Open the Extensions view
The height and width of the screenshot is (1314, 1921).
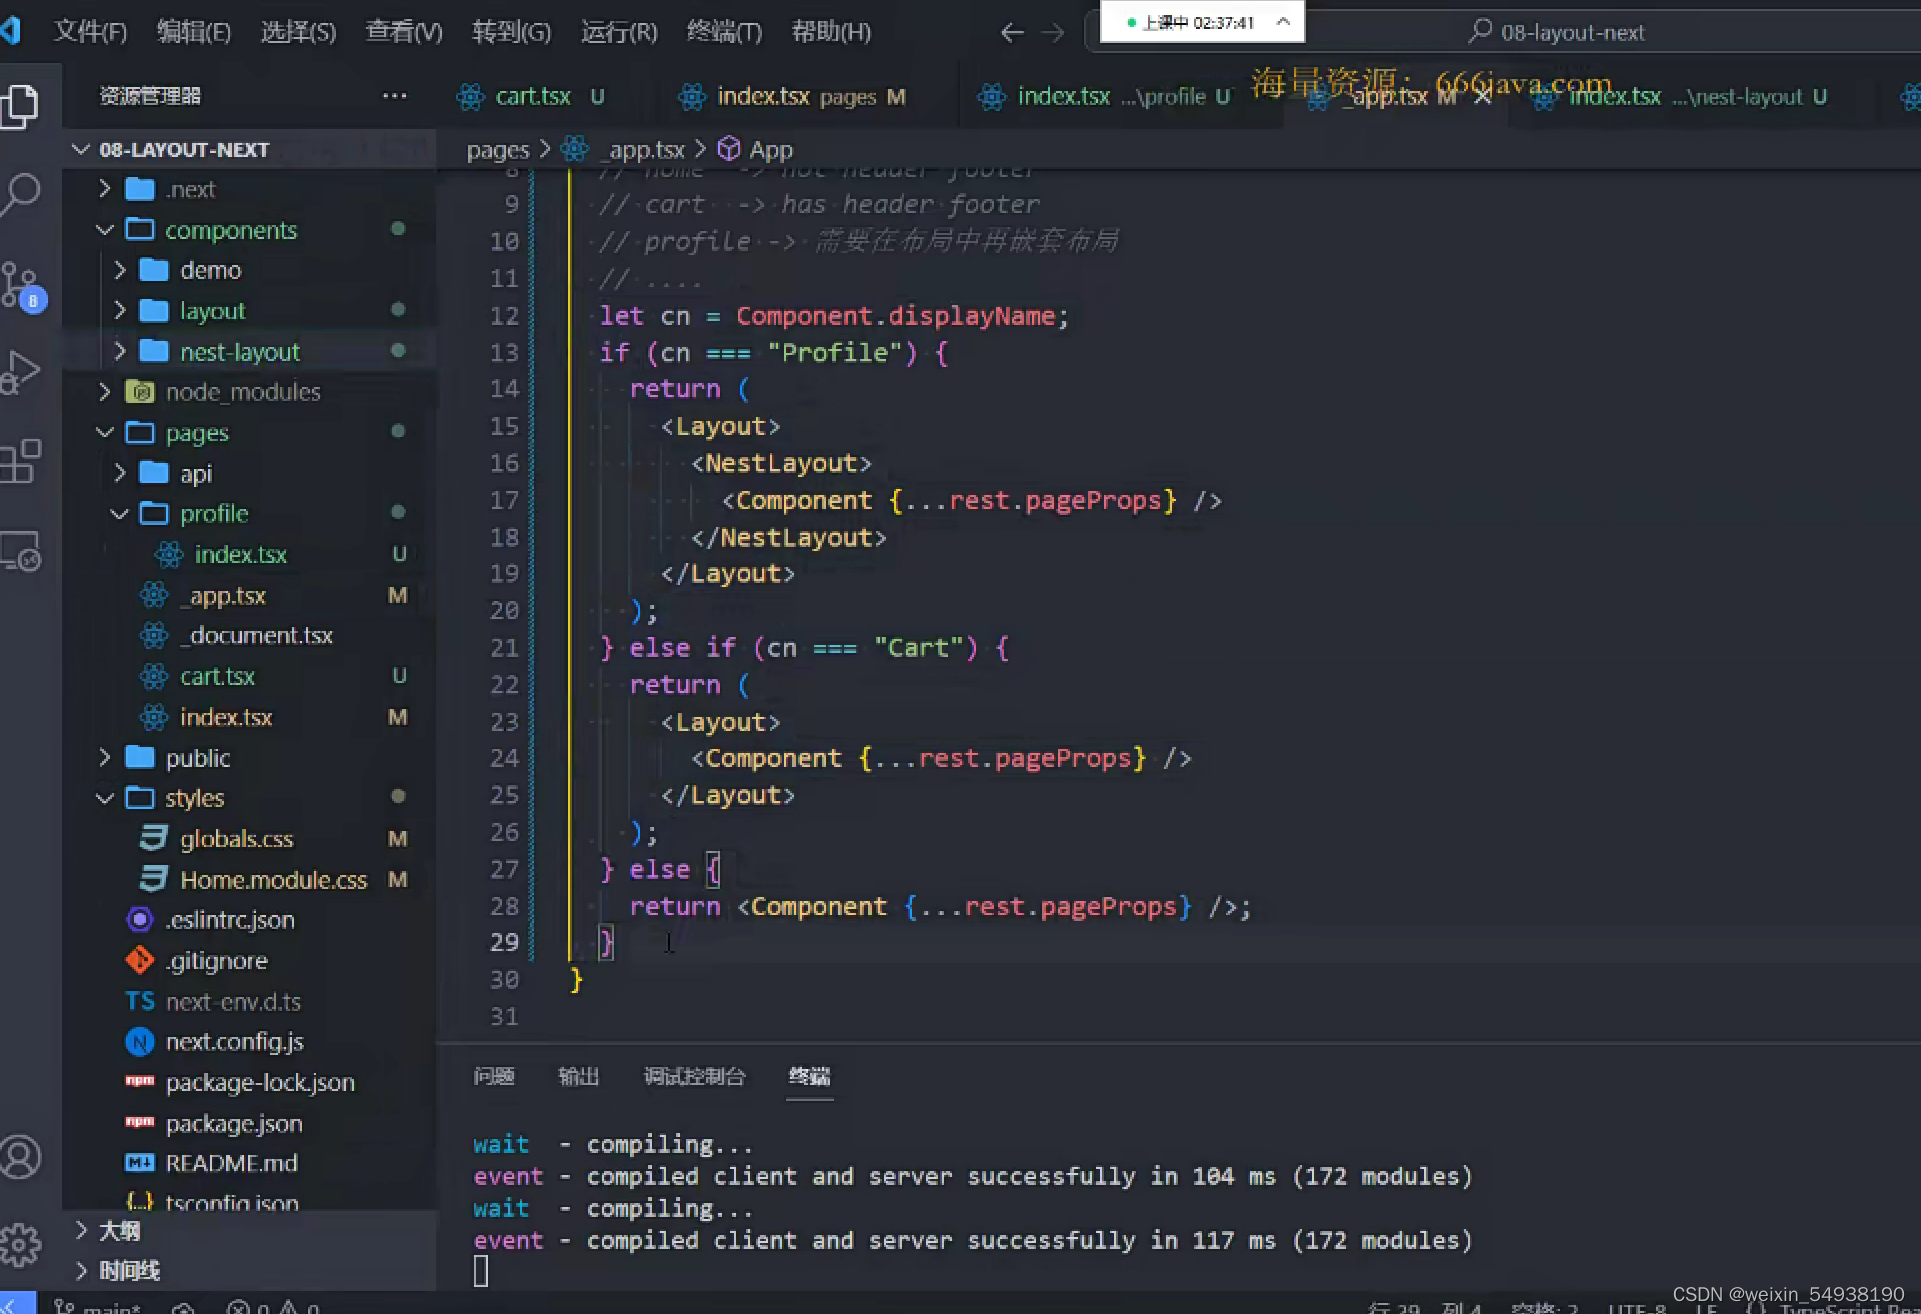(20, 461)
